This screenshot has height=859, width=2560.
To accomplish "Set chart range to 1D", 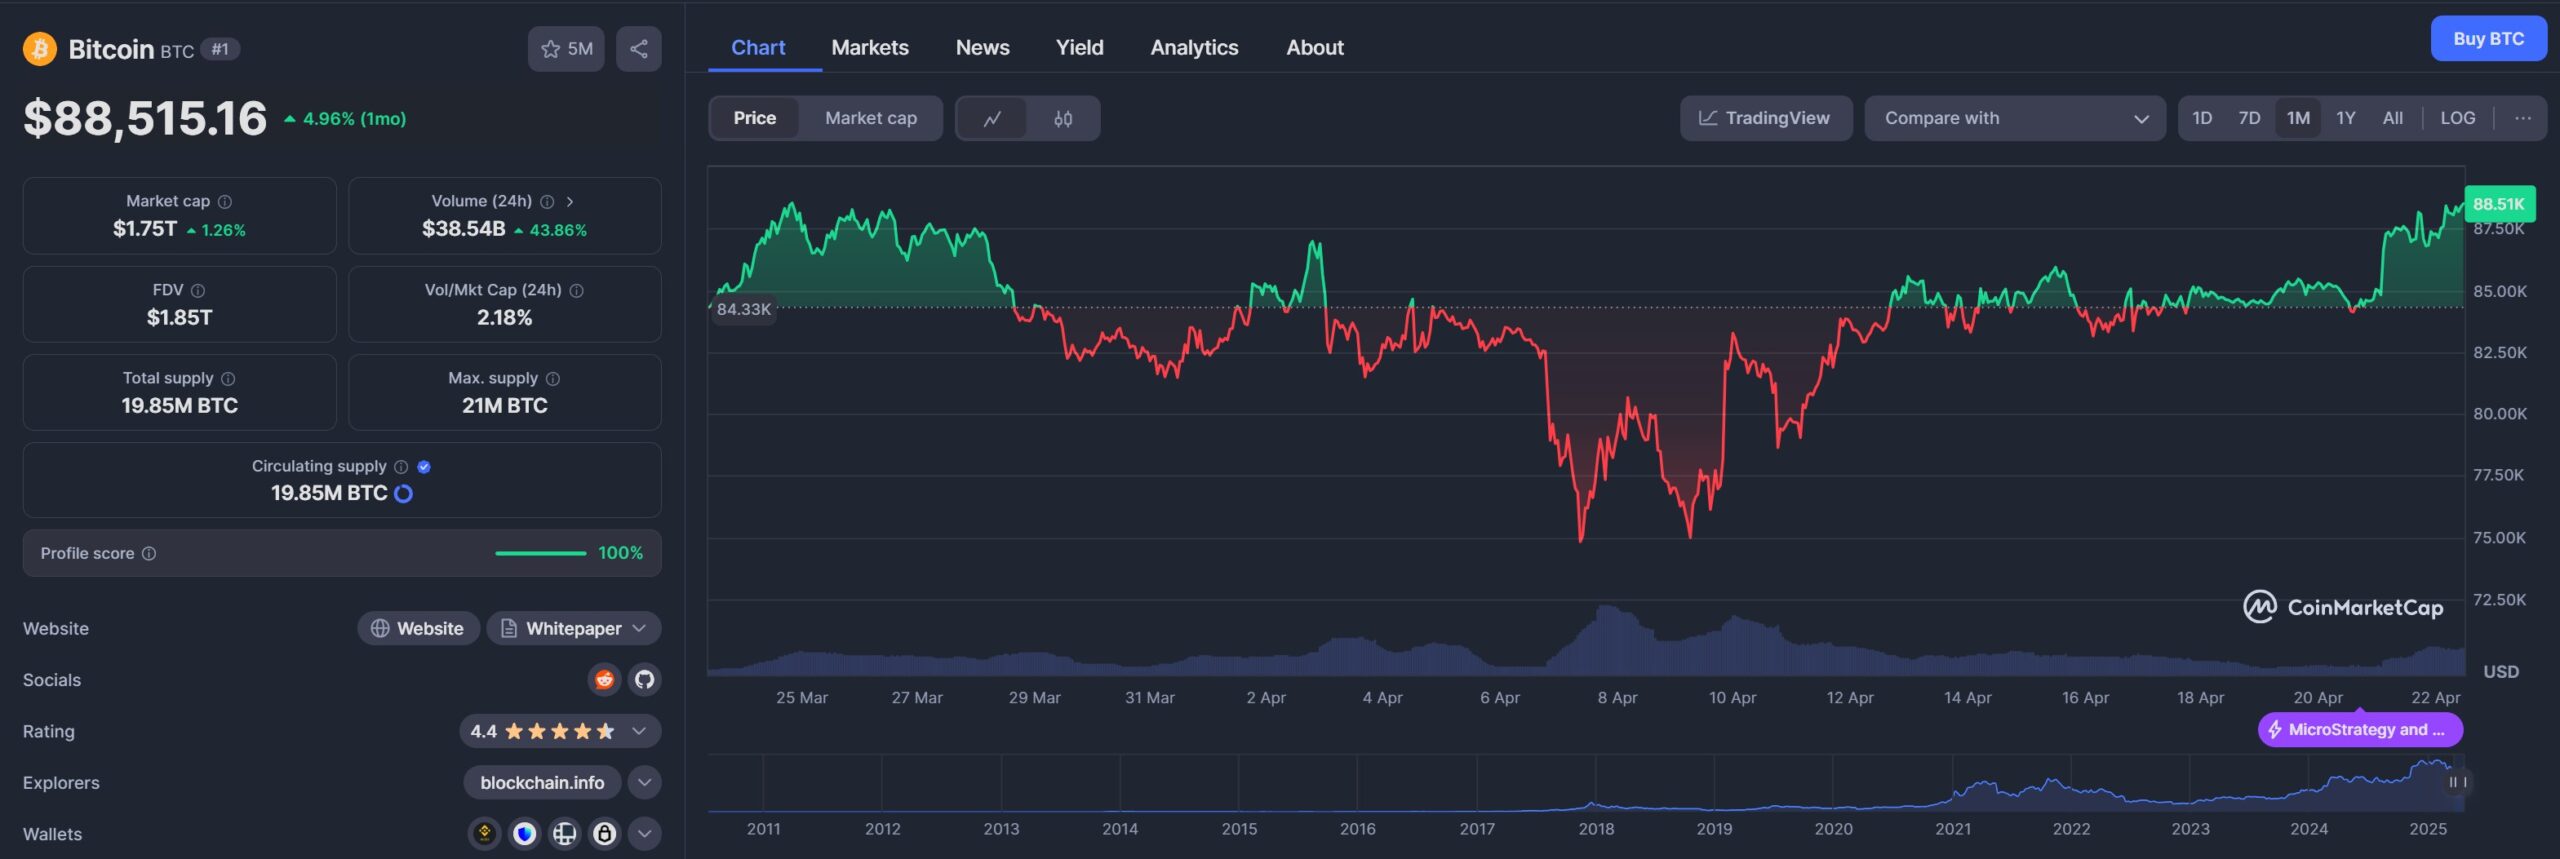I will 2202,118.
